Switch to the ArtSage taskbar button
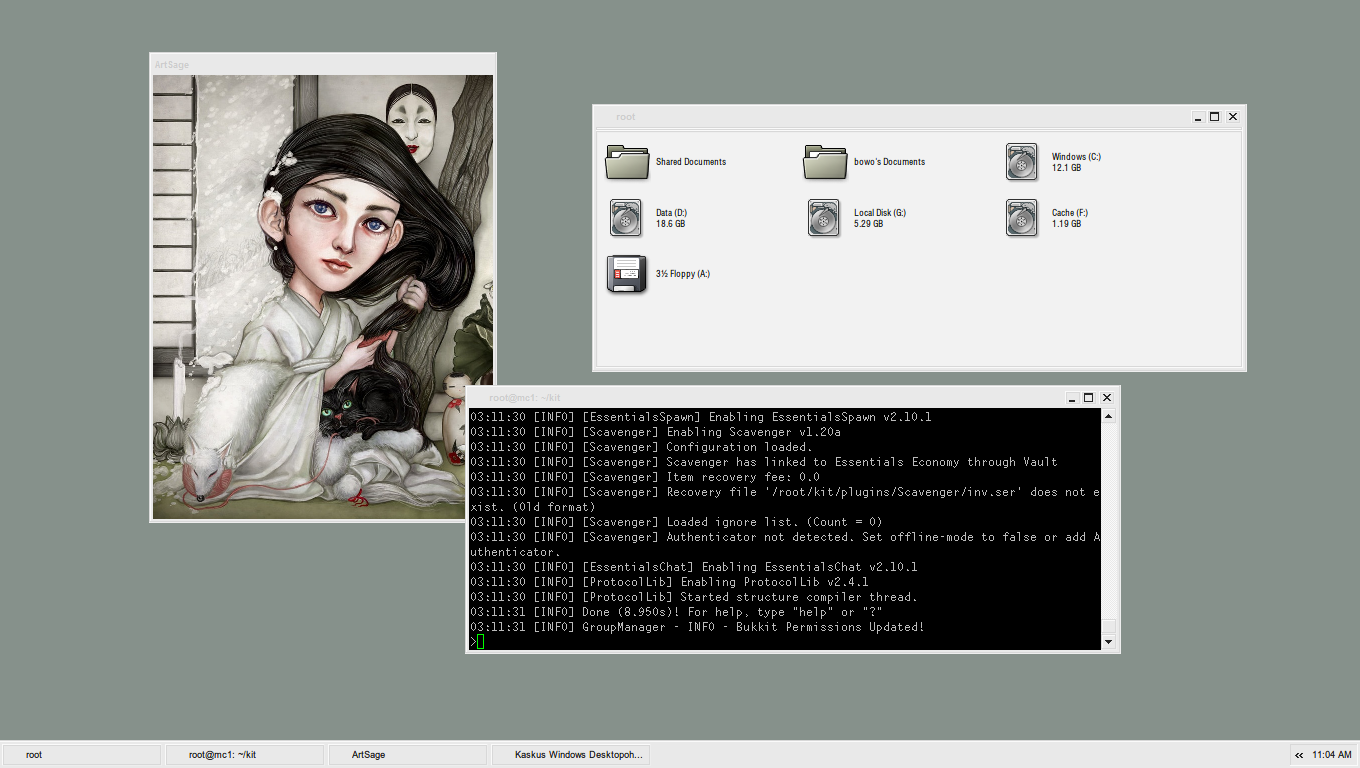The width and height of the screenshot is (1360, 768). click(x=407, y=755)
